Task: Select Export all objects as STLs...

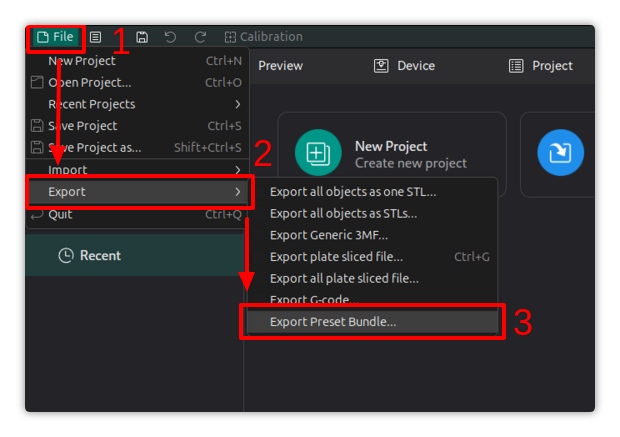Action: click(372, 214)
